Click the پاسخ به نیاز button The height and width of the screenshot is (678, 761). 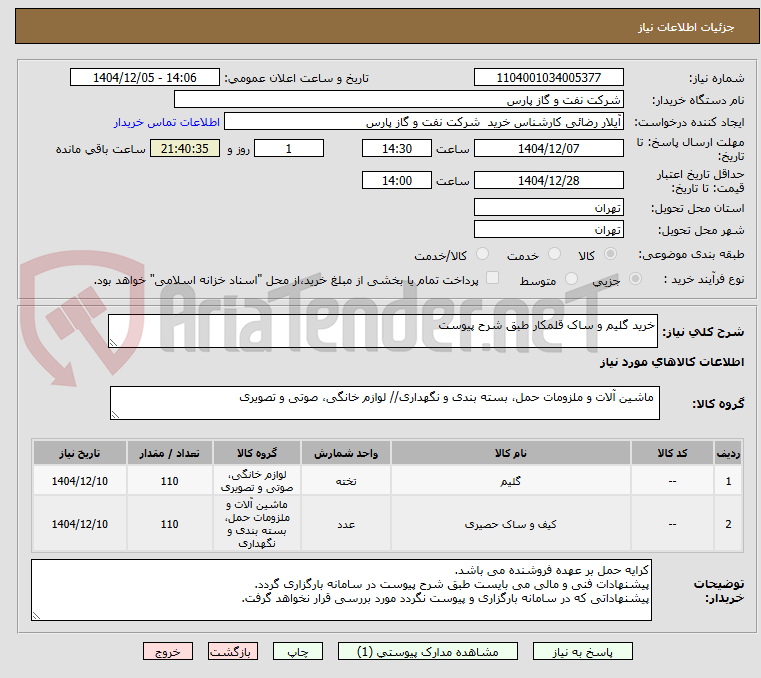[x=582, y=651]
